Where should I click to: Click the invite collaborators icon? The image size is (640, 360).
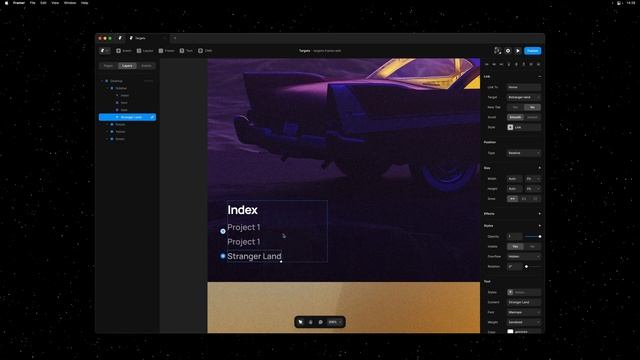(x=497, y=51)
